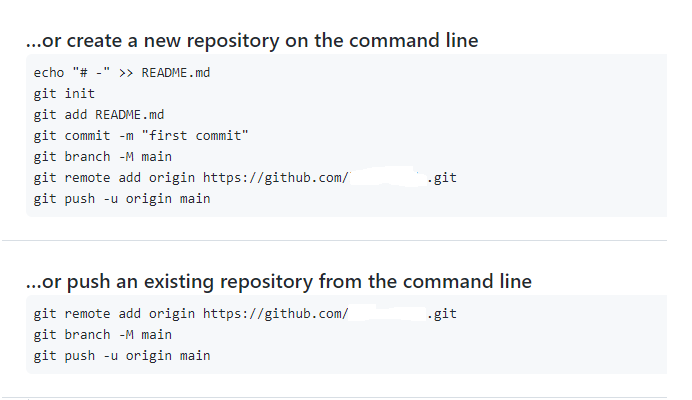Click the horizontal divider between the two sections
The image size is (692, 400).
(346, 240)
